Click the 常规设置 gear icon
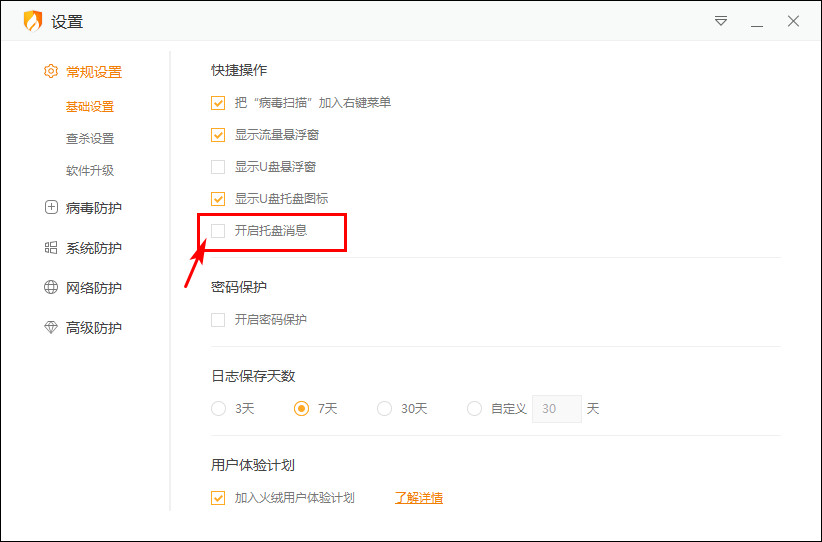The width and height of the screenshot is (822, 542). [51, 72]
